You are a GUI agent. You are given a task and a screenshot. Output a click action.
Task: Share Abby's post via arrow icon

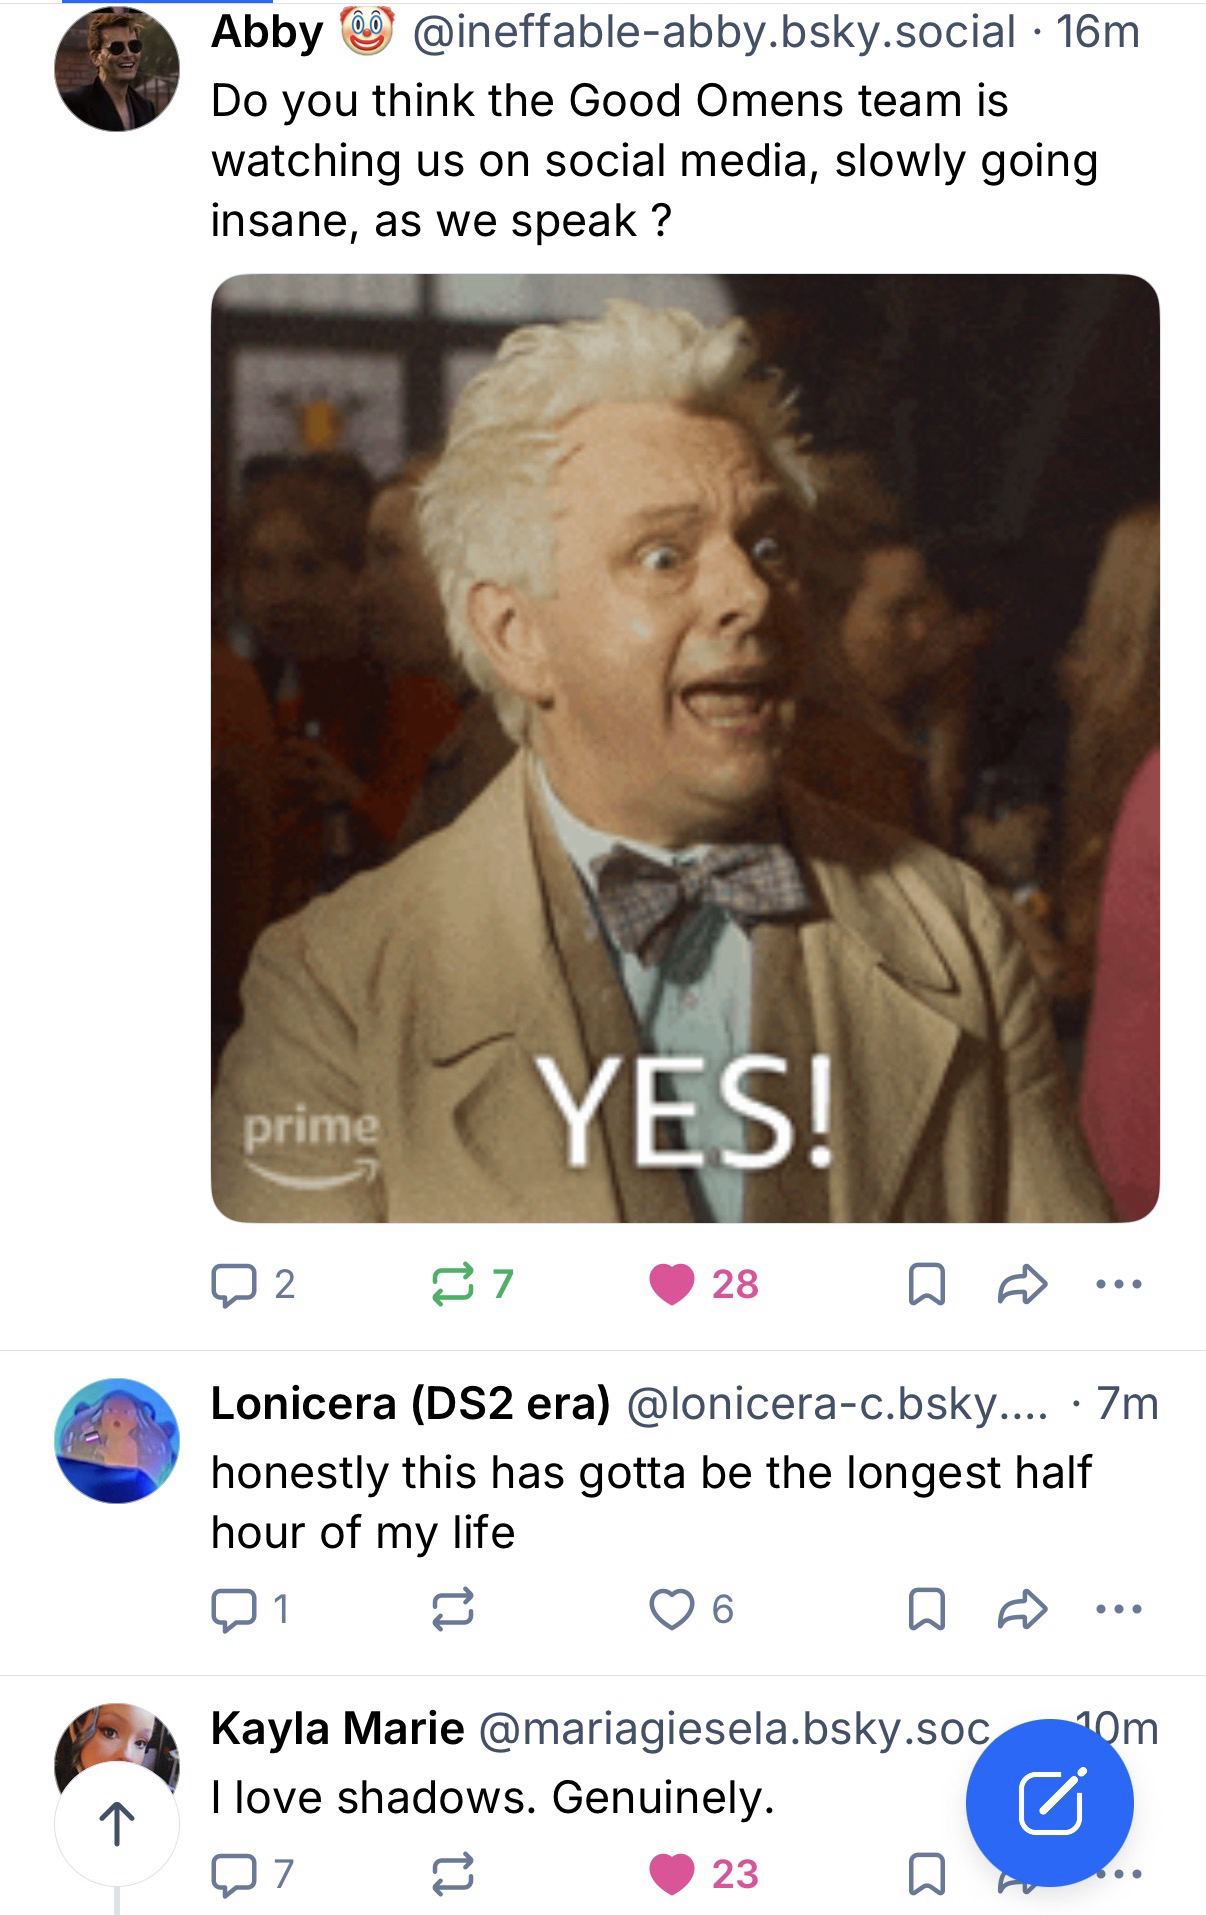1022,1285
